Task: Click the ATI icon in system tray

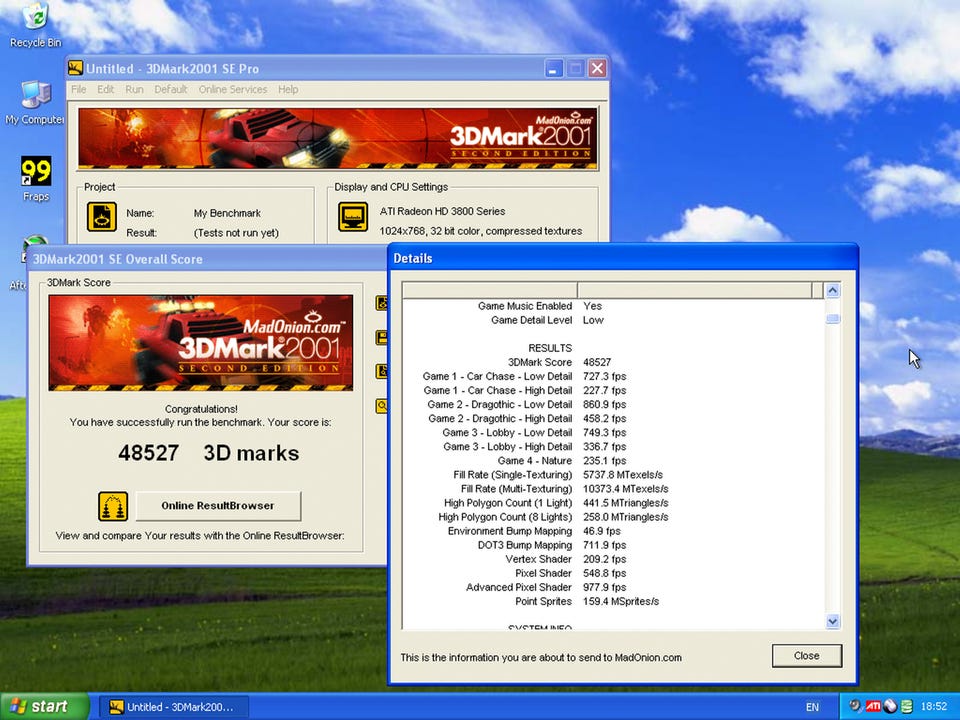Action: [872, 707]
